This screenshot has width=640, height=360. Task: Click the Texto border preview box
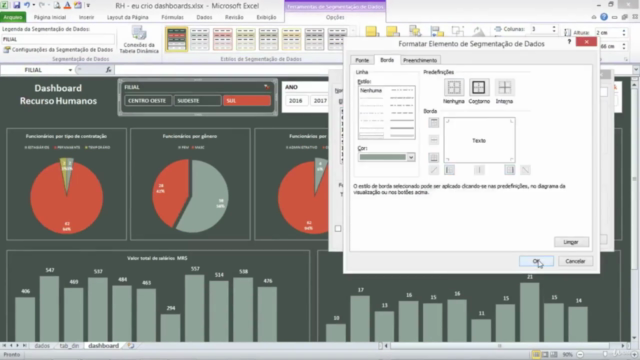[479, 140]
